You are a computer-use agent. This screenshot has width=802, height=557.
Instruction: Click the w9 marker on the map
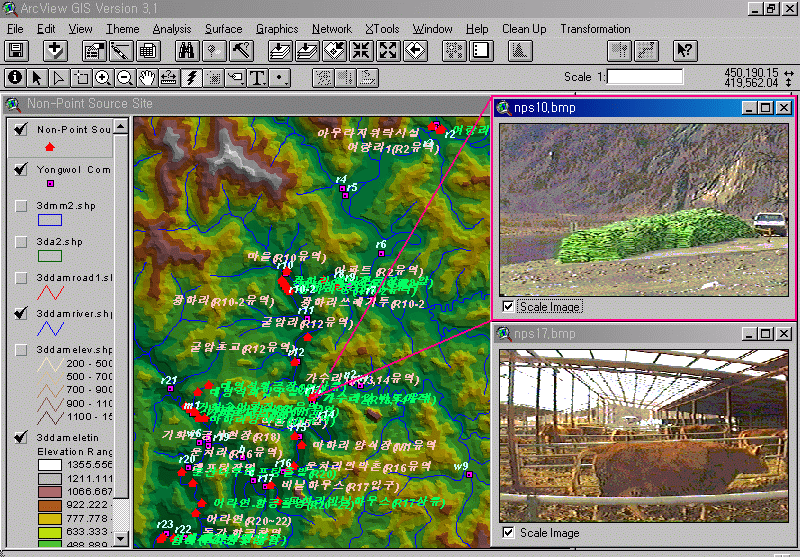click(x=469, y=475)
